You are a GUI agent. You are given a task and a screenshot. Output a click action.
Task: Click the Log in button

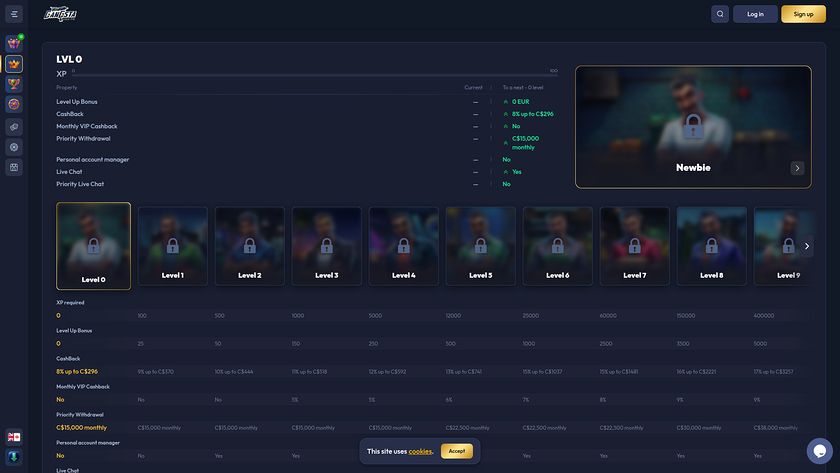click(x=755, y=14)
